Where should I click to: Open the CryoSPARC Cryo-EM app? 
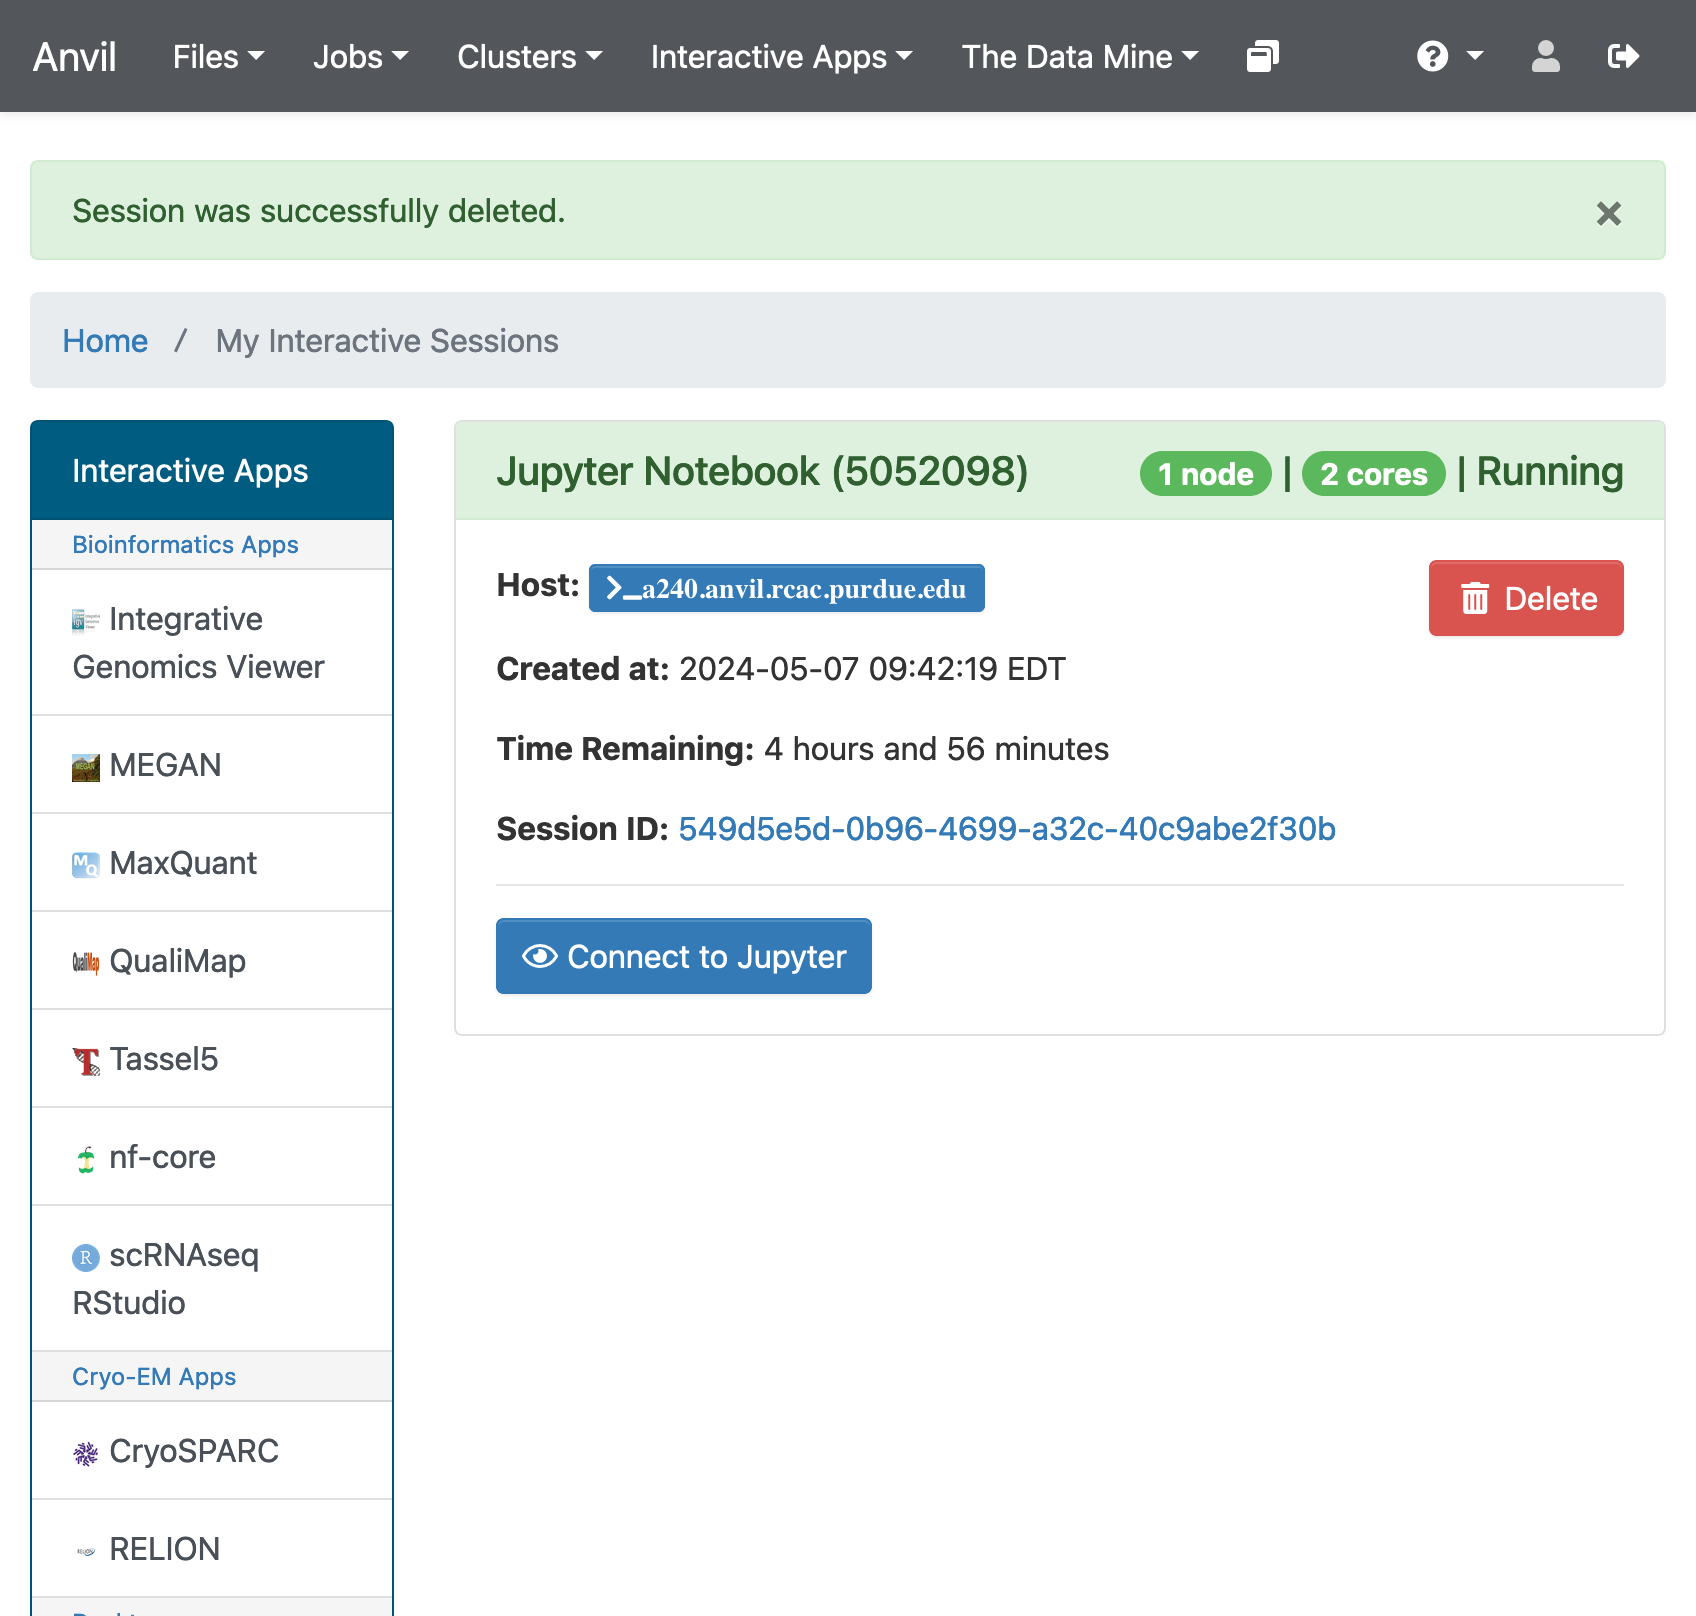click(x=194, y=1451)
